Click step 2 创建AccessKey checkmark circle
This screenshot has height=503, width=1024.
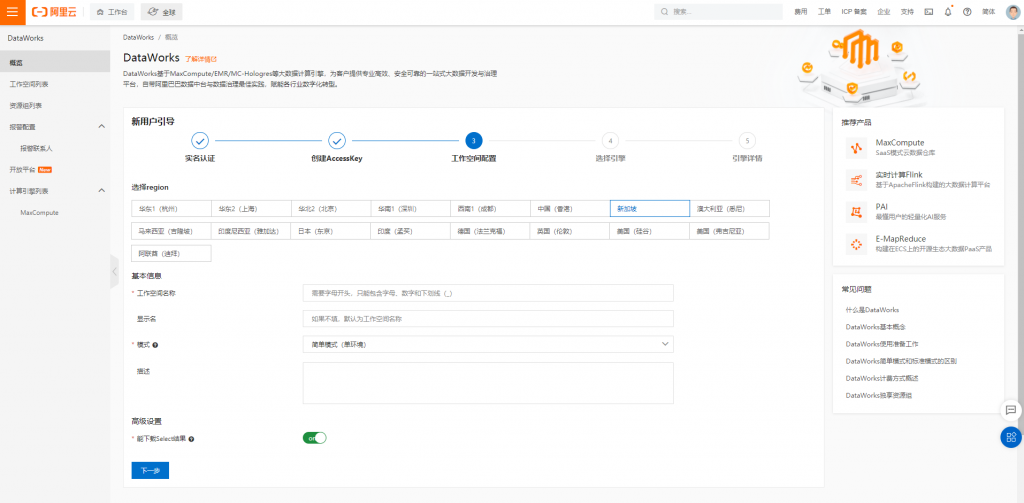pyautogui.click(x=337, y=140)
